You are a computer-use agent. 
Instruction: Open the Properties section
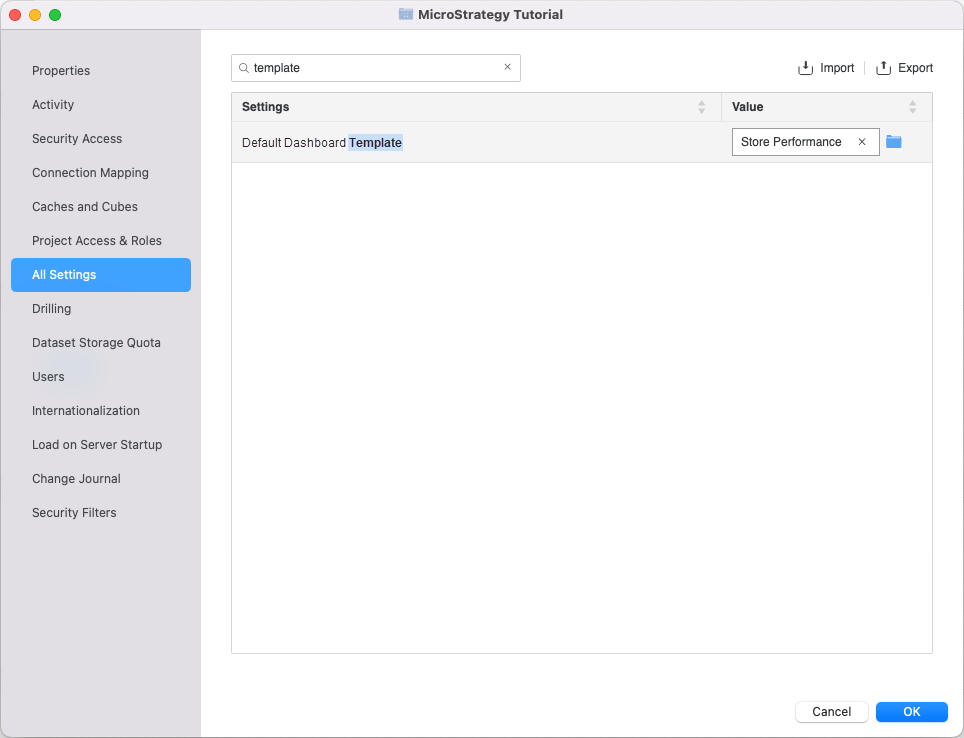click(x=61, y=71)
